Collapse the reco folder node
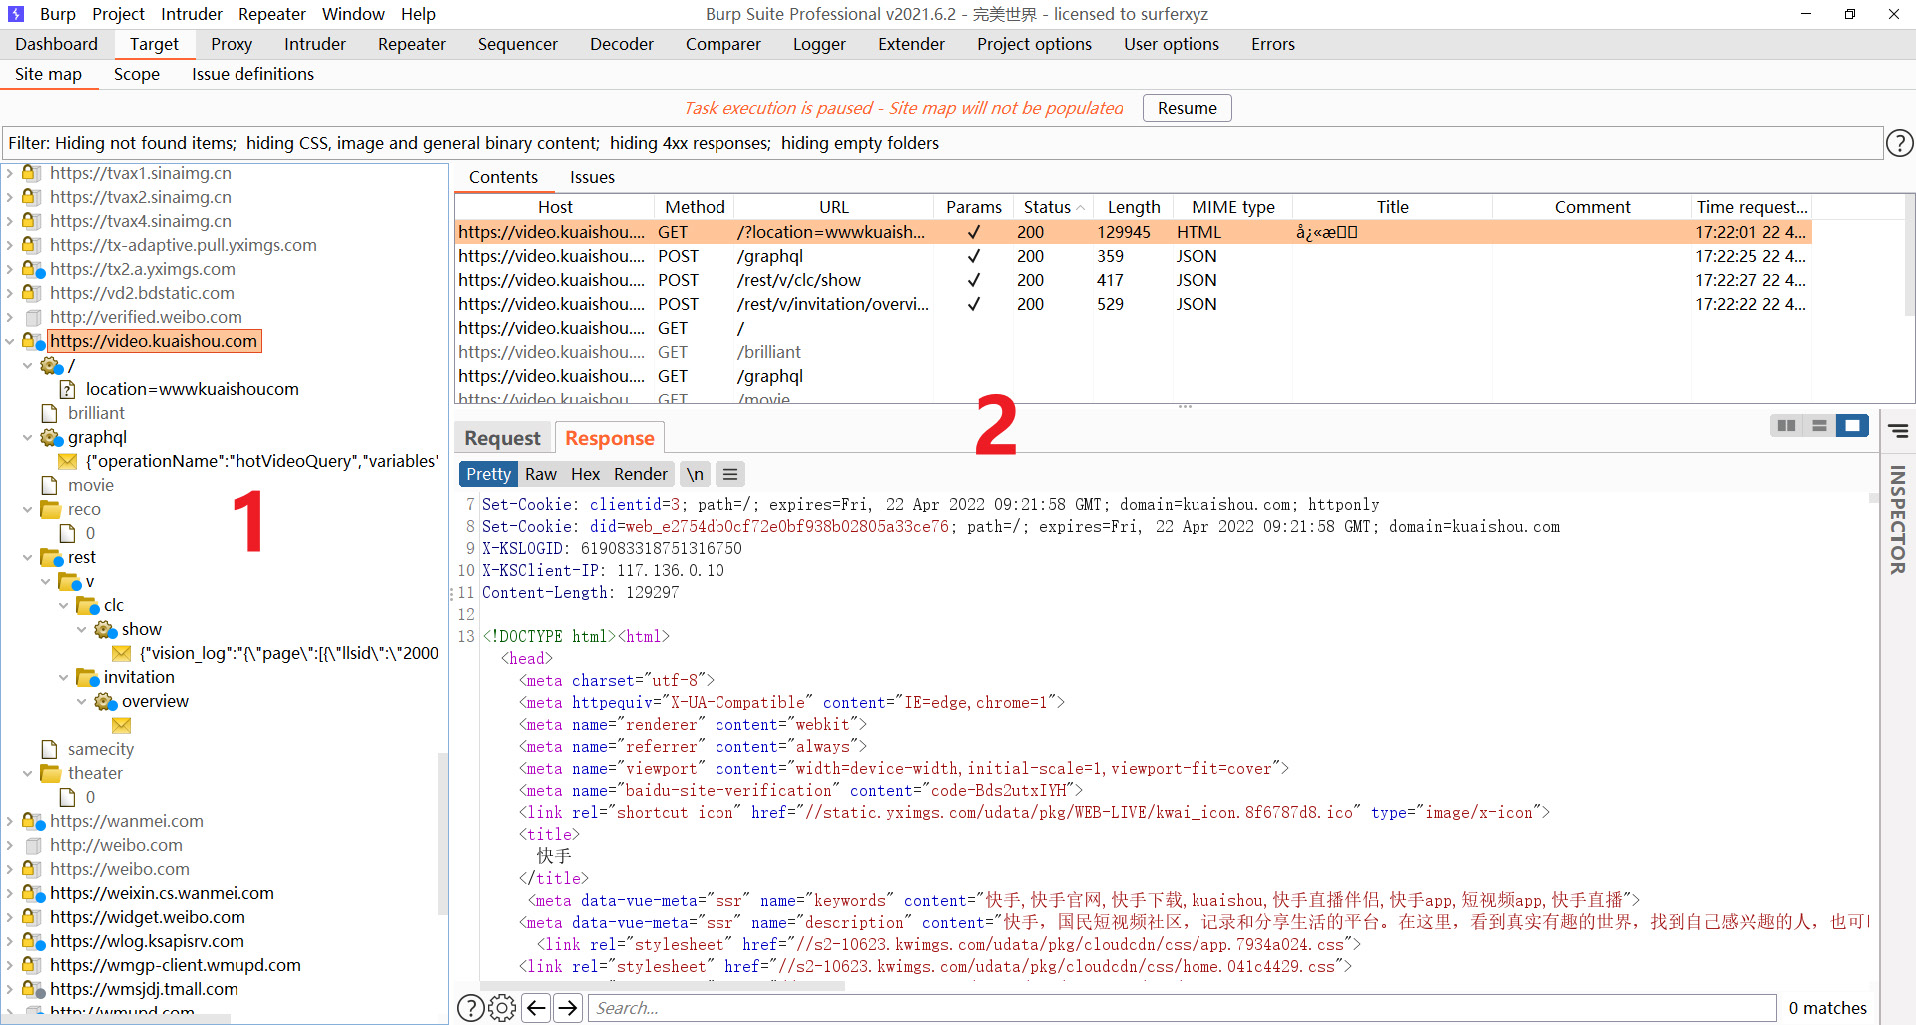 tap(28, 509)
